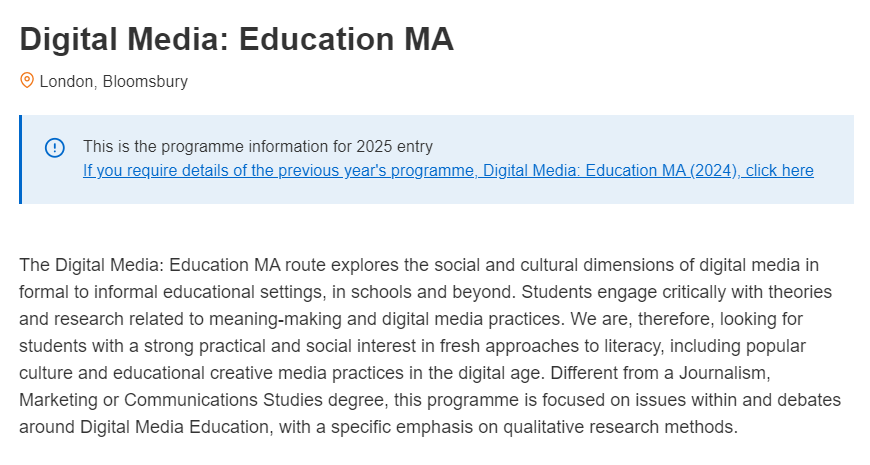Screen dimensions: 870x465
Task: Click 'click here' at the link's end
Action: pos(780,170)
